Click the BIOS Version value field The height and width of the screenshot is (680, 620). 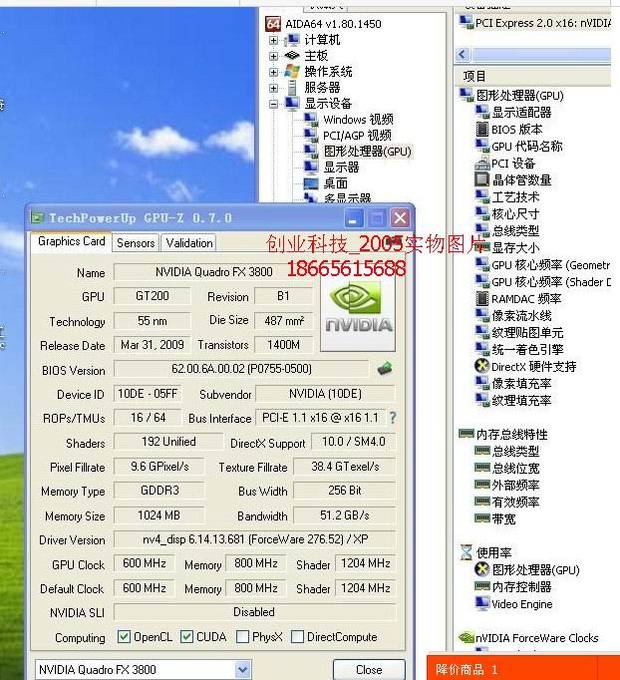(x=241, y=369)
